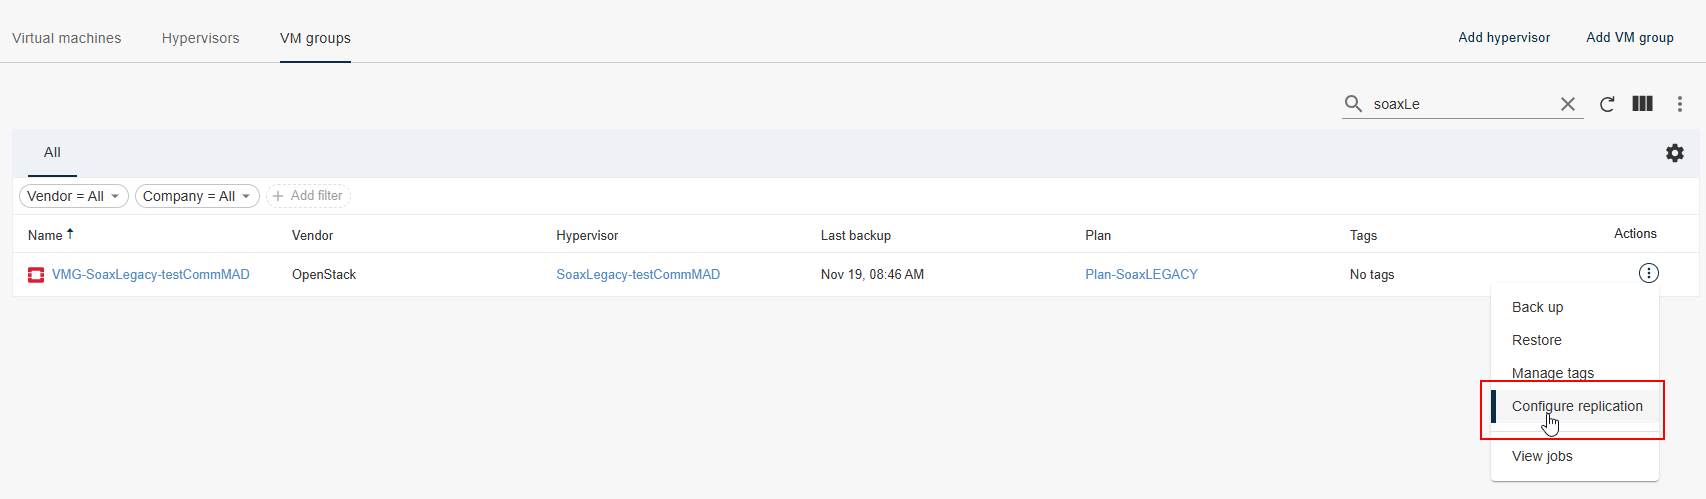Switch to the Hypervisors tab
The width and height of the screenshot is (1706, 499).
tap(201, 38)
